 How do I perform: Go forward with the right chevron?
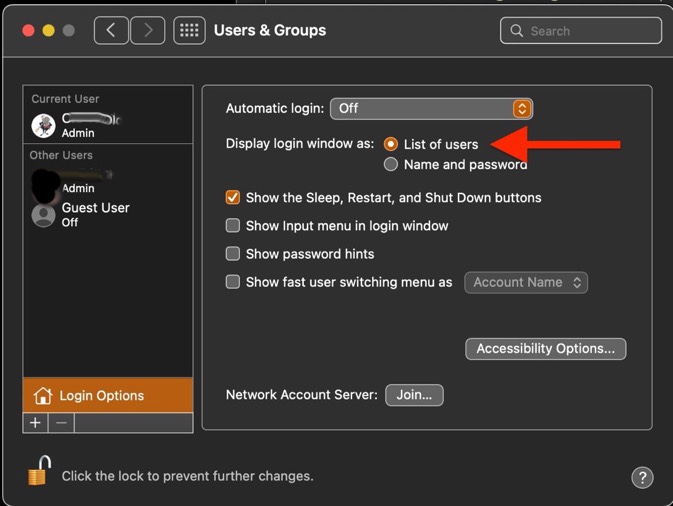(147, 30)
